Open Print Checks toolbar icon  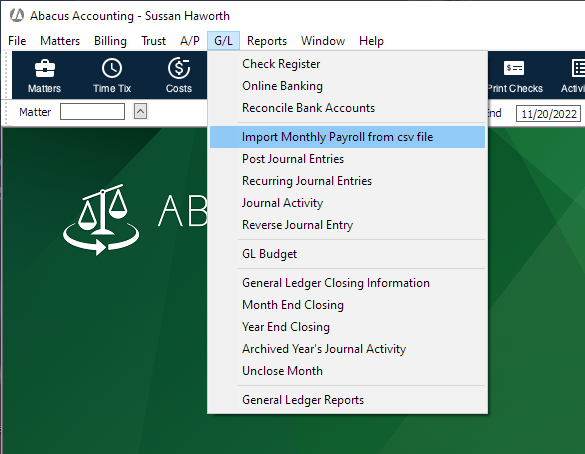coord(515,75)
